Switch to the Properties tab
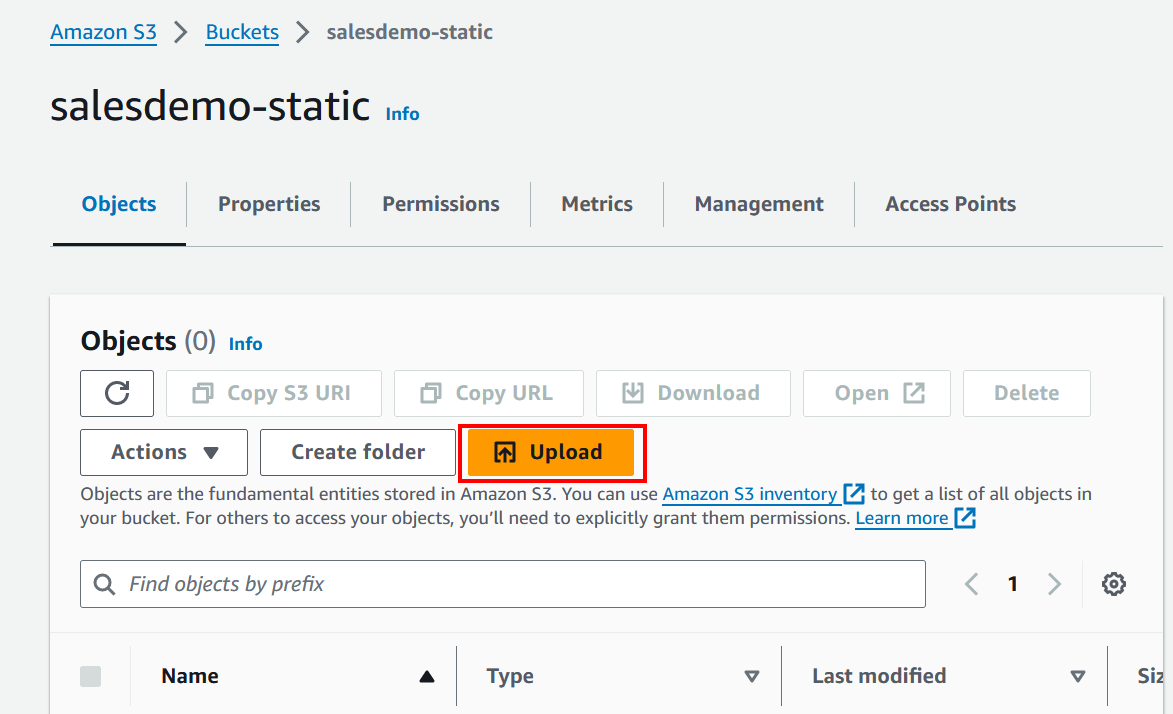This screenshot has height=714, width=1173. (269, 204)
